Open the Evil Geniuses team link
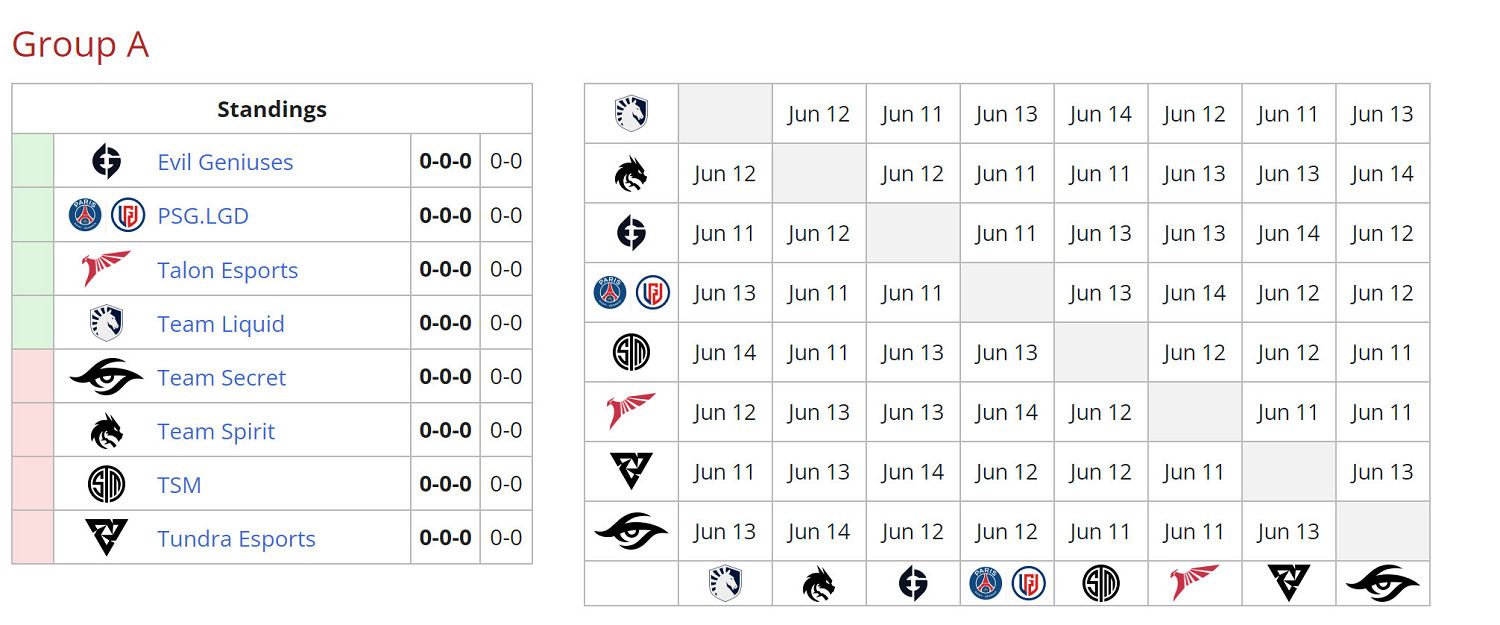 tap(225, 162)
